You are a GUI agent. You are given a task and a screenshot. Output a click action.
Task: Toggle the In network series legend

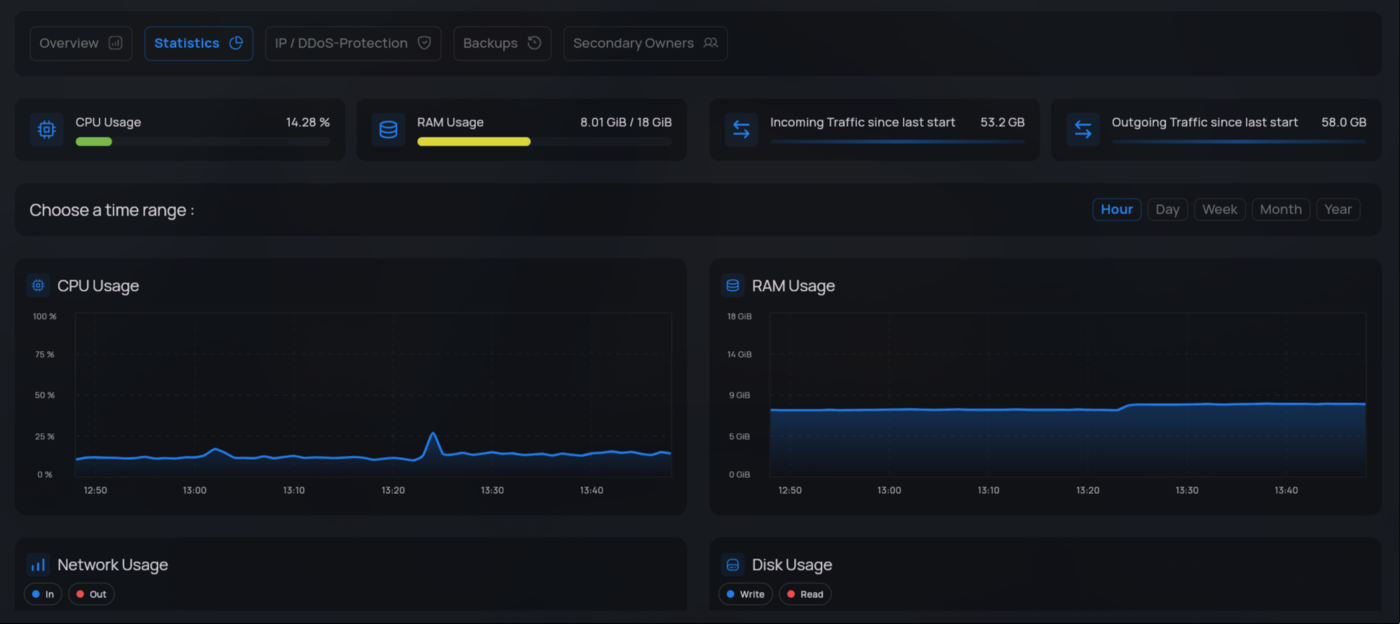pos(43,594)
